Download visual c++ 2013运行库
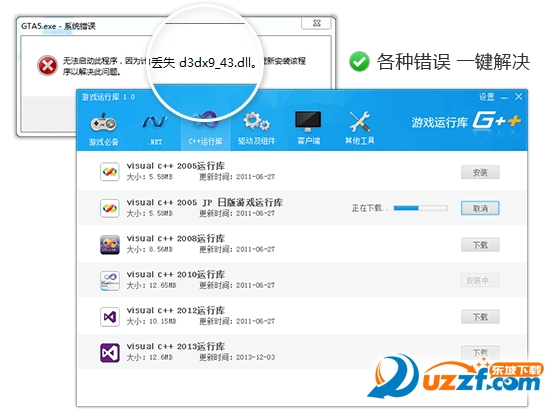Screen dimensions: 551x415 pyautogui.click(x=480, y=352)
